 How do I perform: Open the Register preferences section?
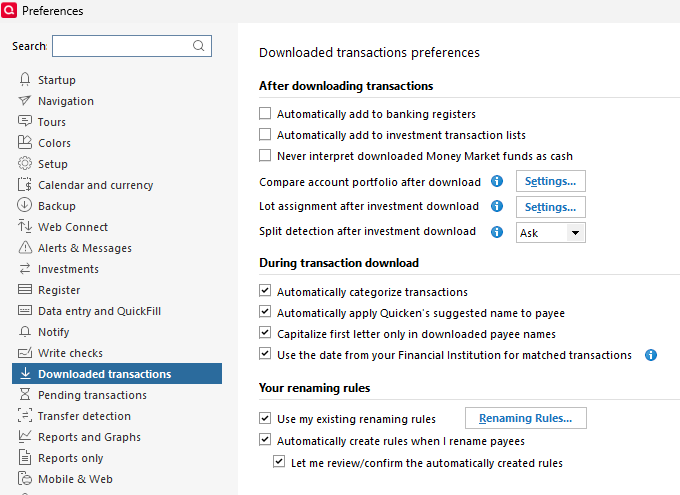coord(59,290)
